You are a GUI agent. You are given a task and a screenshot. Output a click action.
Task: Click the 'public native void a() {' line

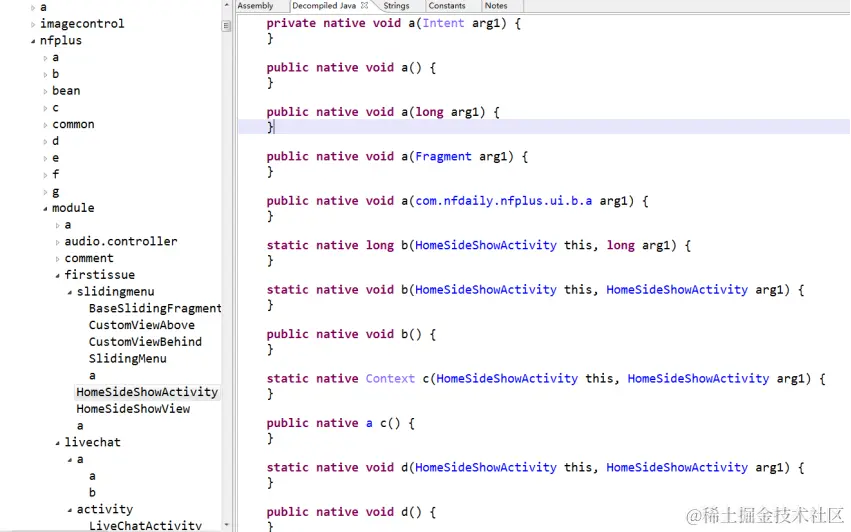tap(351, 68)
